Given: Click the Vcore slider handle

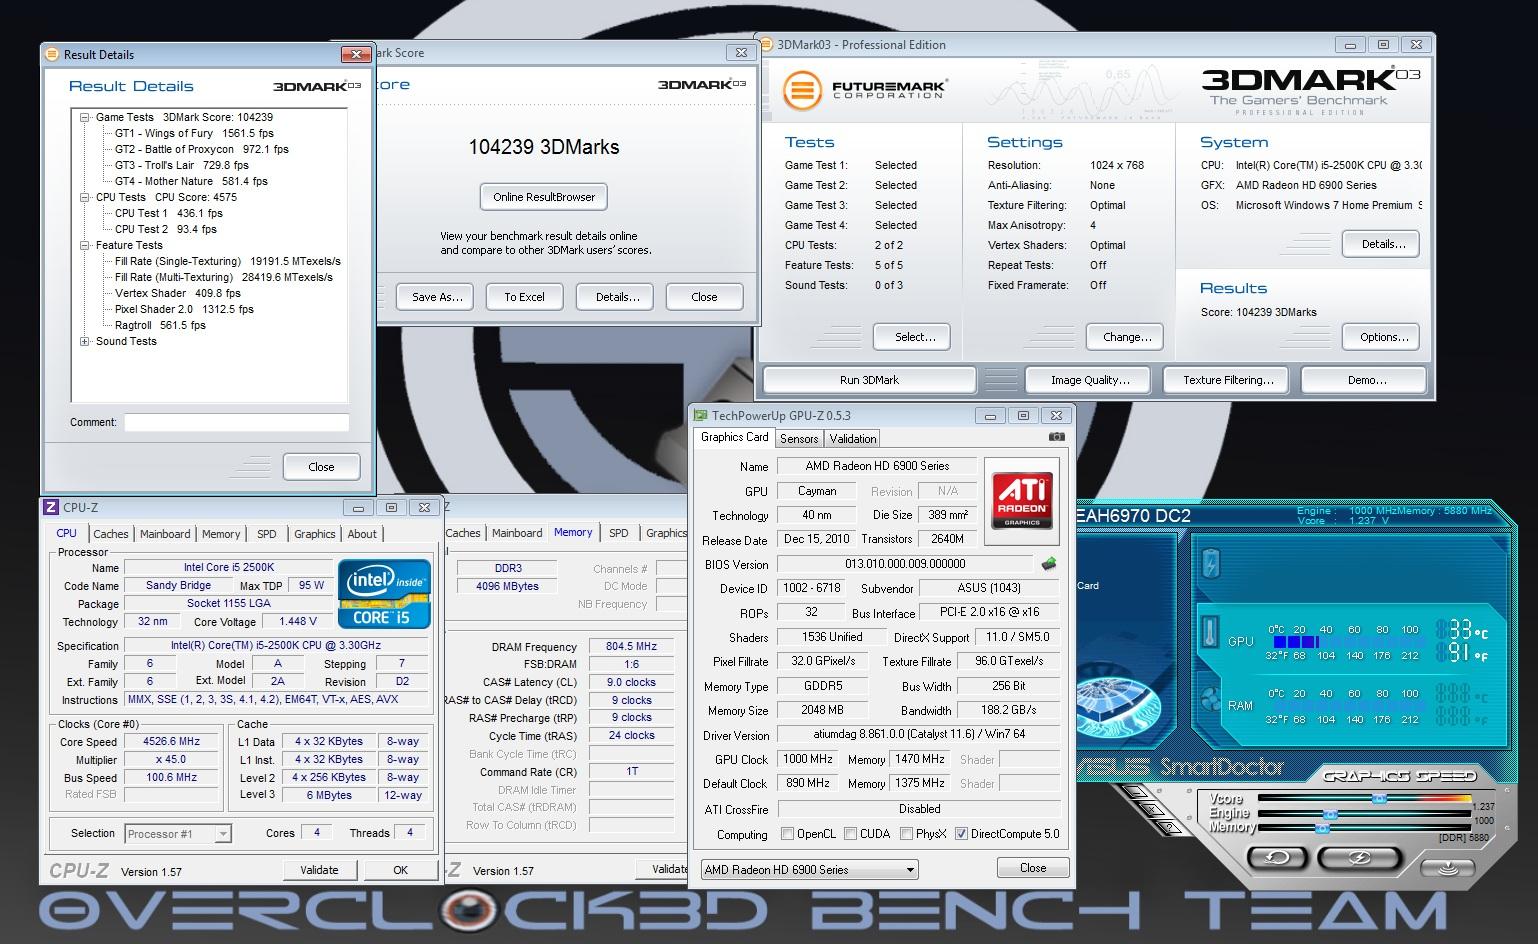Looking at the screenshot, I should [1379, 798].
